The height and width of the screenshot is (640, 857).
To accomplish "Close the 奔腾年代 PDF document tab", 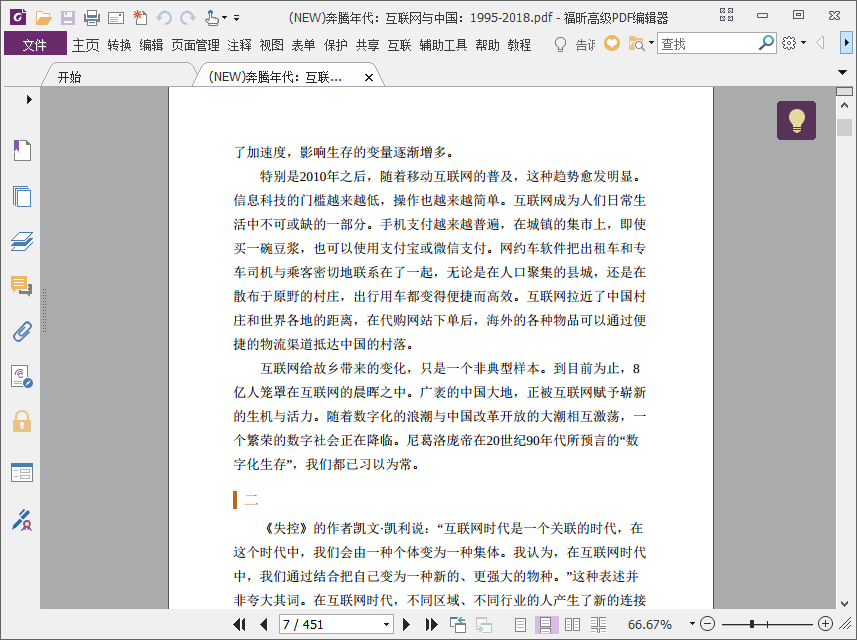I will pos(369,78).
